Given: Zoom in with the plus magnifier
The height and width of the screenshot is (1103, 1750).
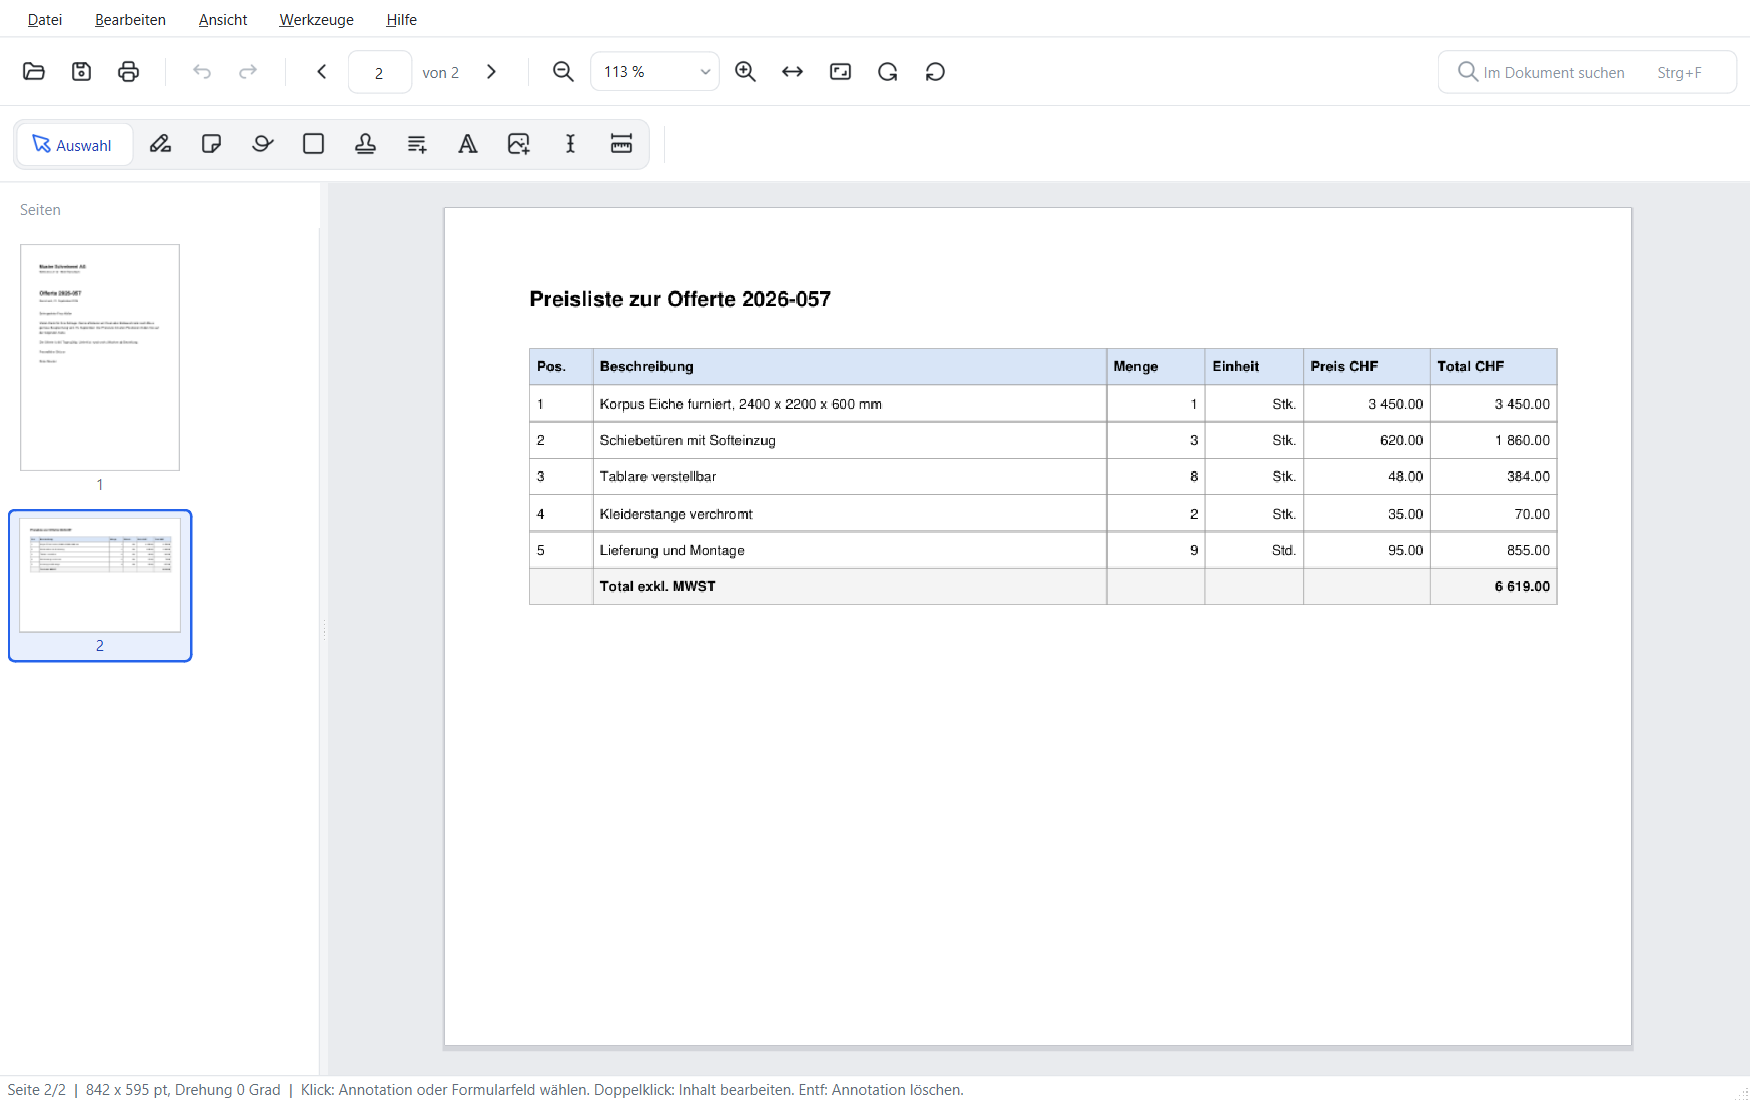Looking at the screenshot, I should (745, 72).
